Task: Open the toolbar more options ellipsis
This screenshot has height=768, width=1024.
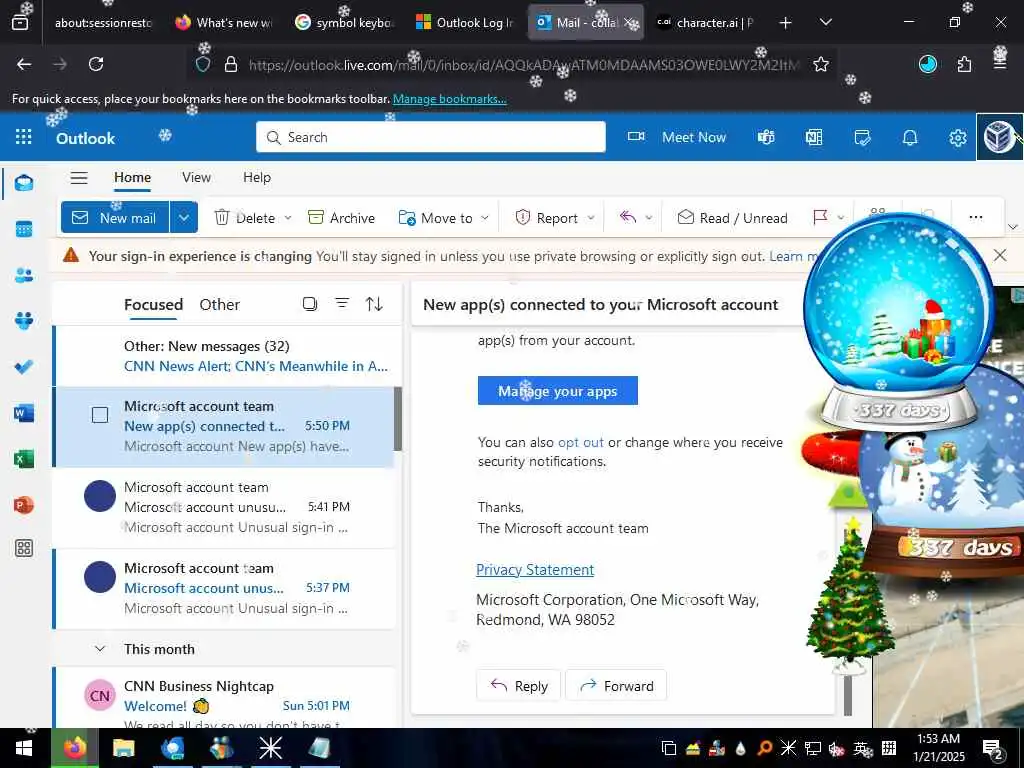Action: point(976,217)
